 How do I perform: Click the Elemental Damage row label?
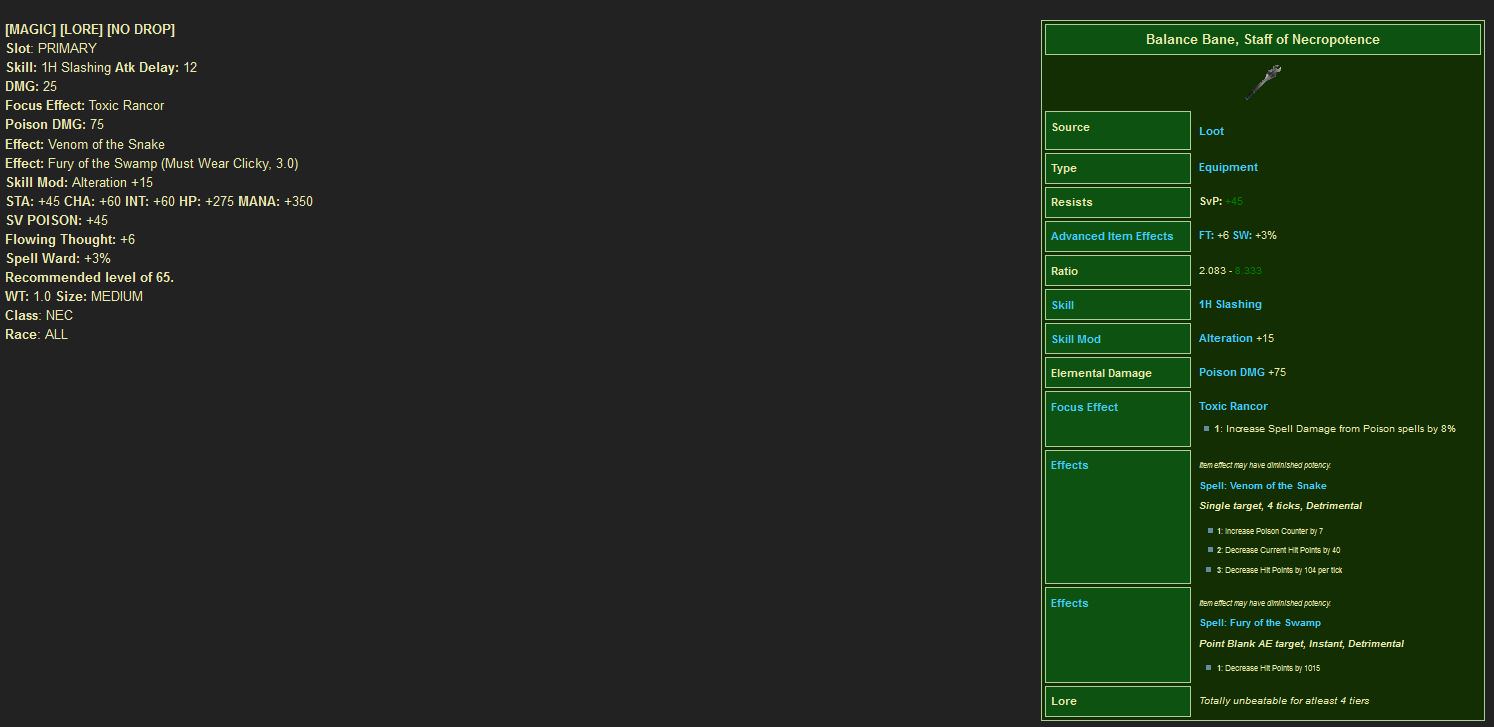1101,373
